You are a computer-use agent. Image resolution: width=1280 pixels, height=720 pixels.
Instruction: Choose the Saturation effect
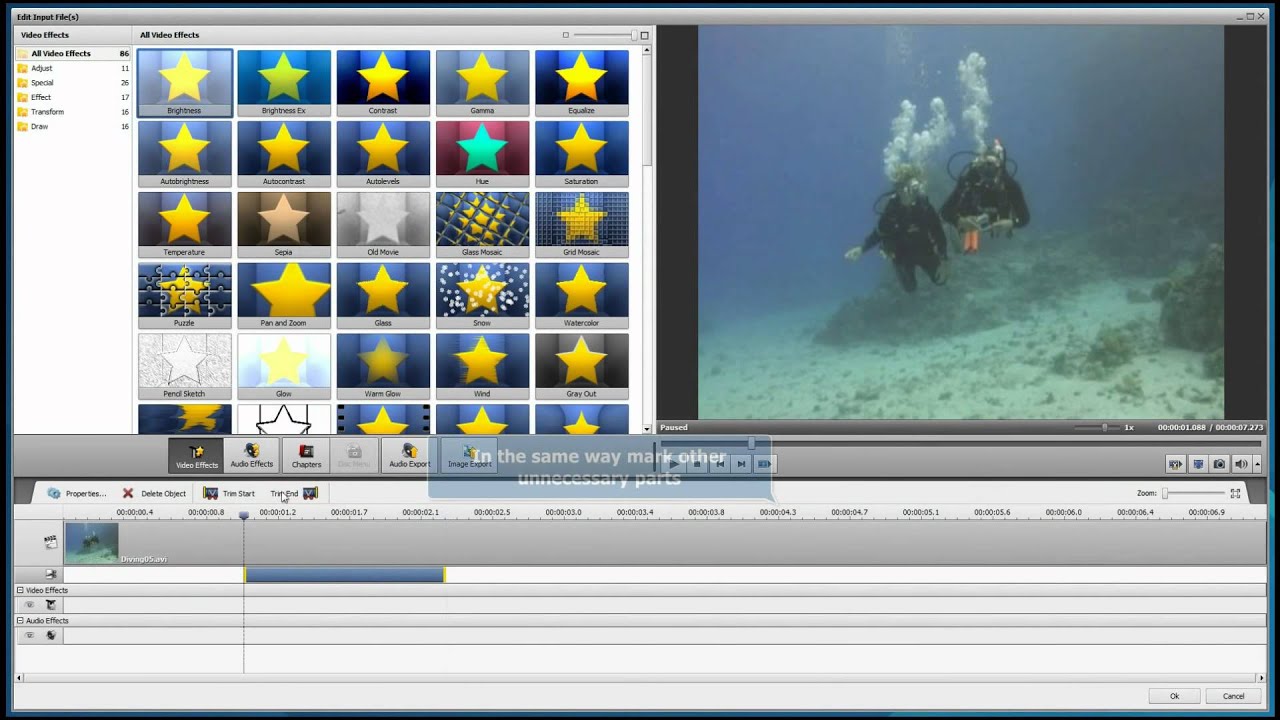pyautogui.click(x=581, y=154)
